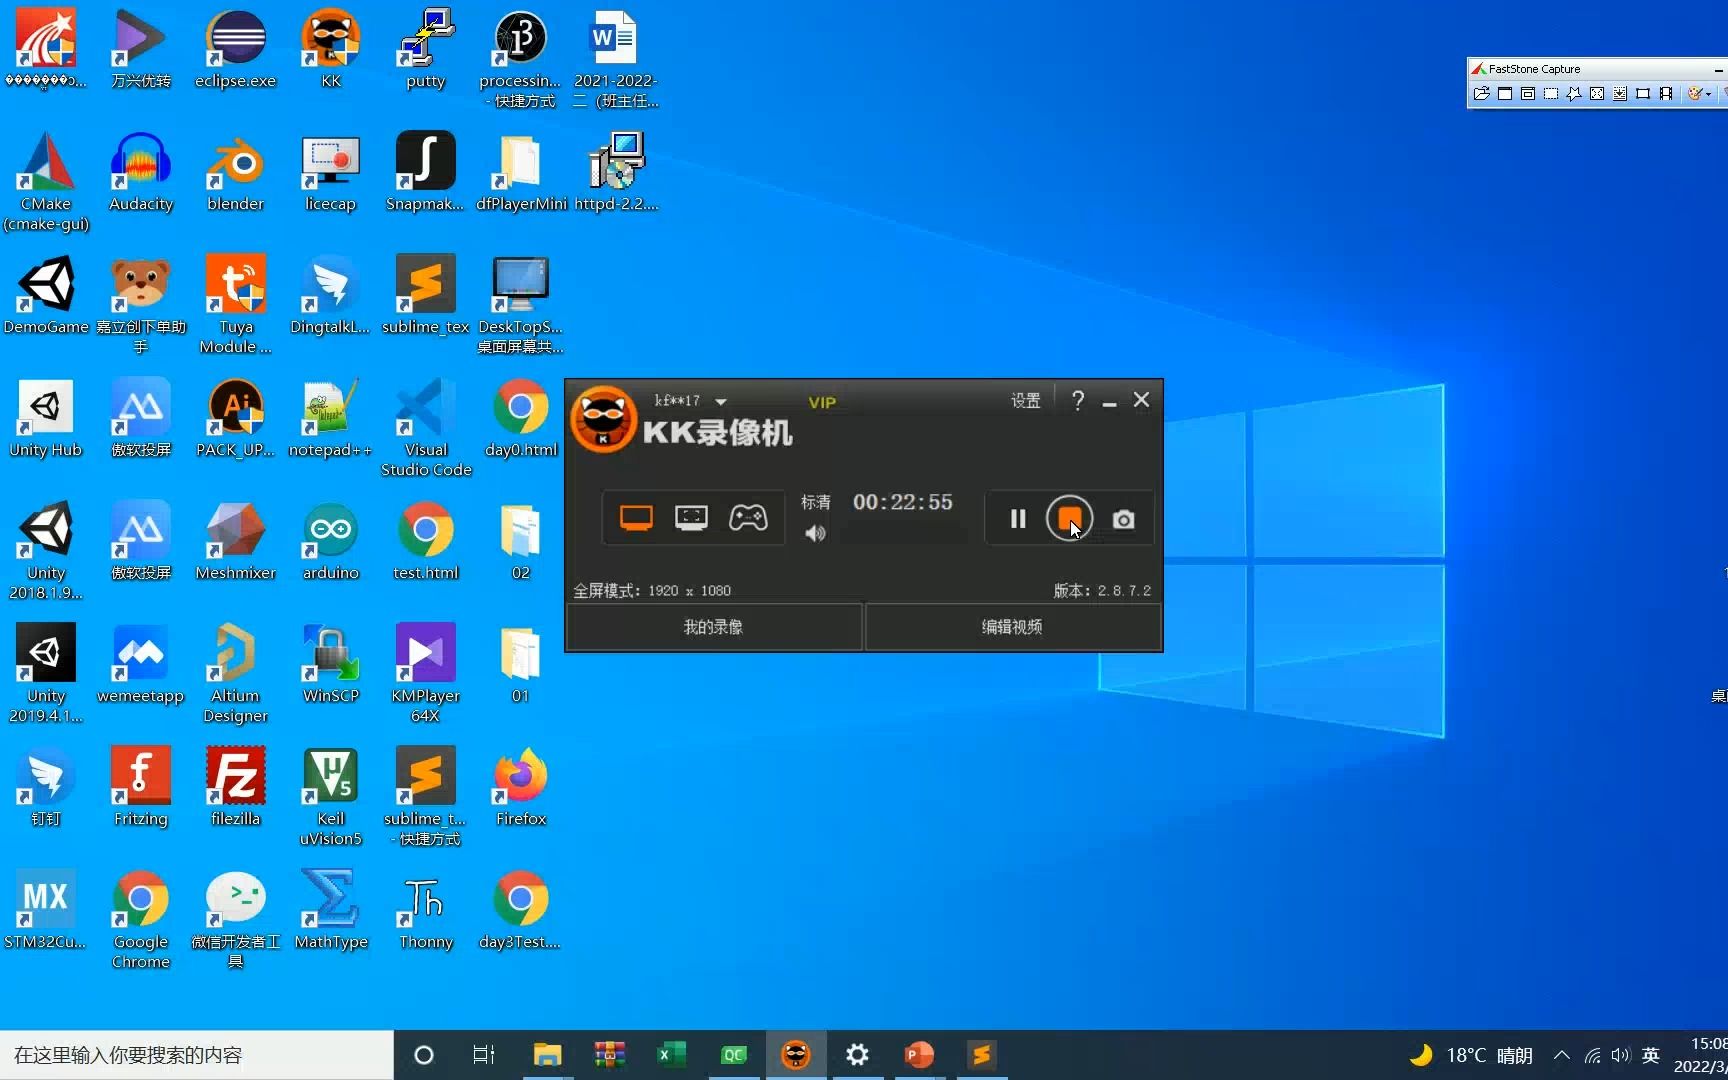Select the Audacity desktop icon
Image resolution: width=1728 pixels, height=1080 pixels.
click(141, 172)
